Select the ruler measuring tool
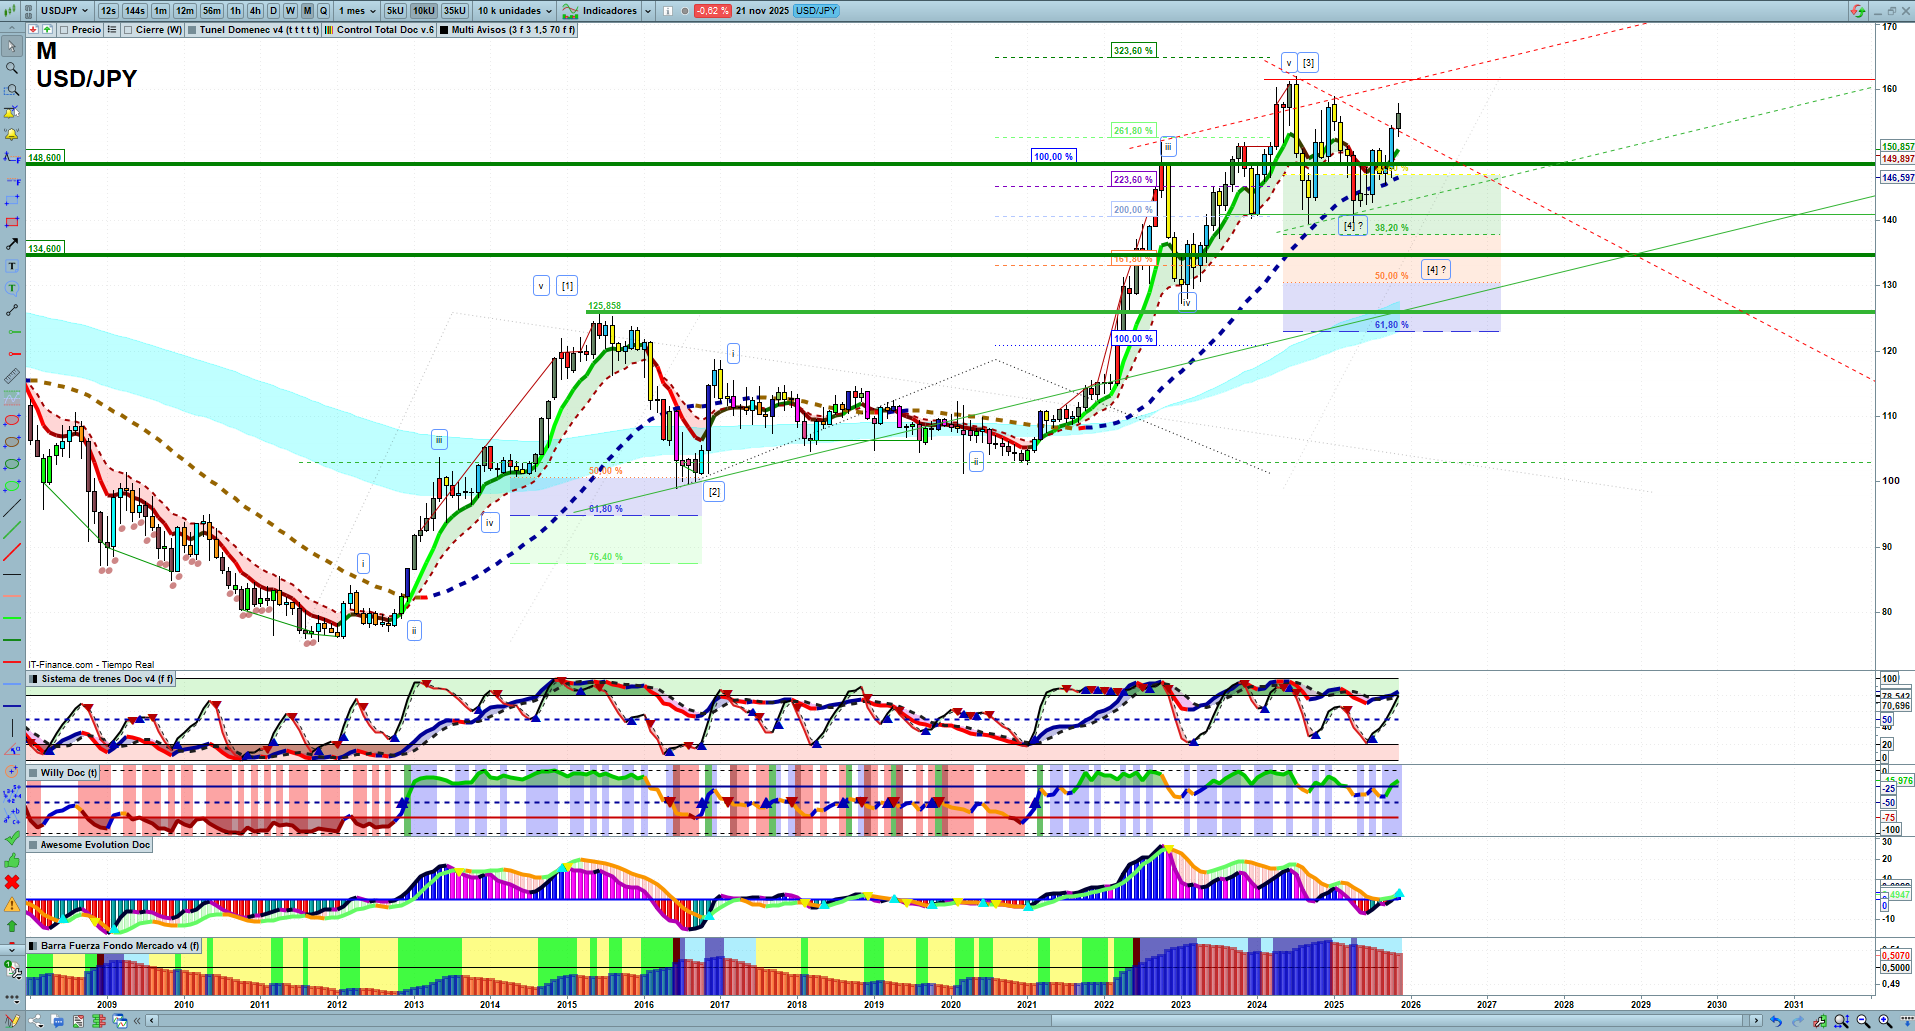The width and height of the screenshot is (1915, 1031). tap(12, 376)
